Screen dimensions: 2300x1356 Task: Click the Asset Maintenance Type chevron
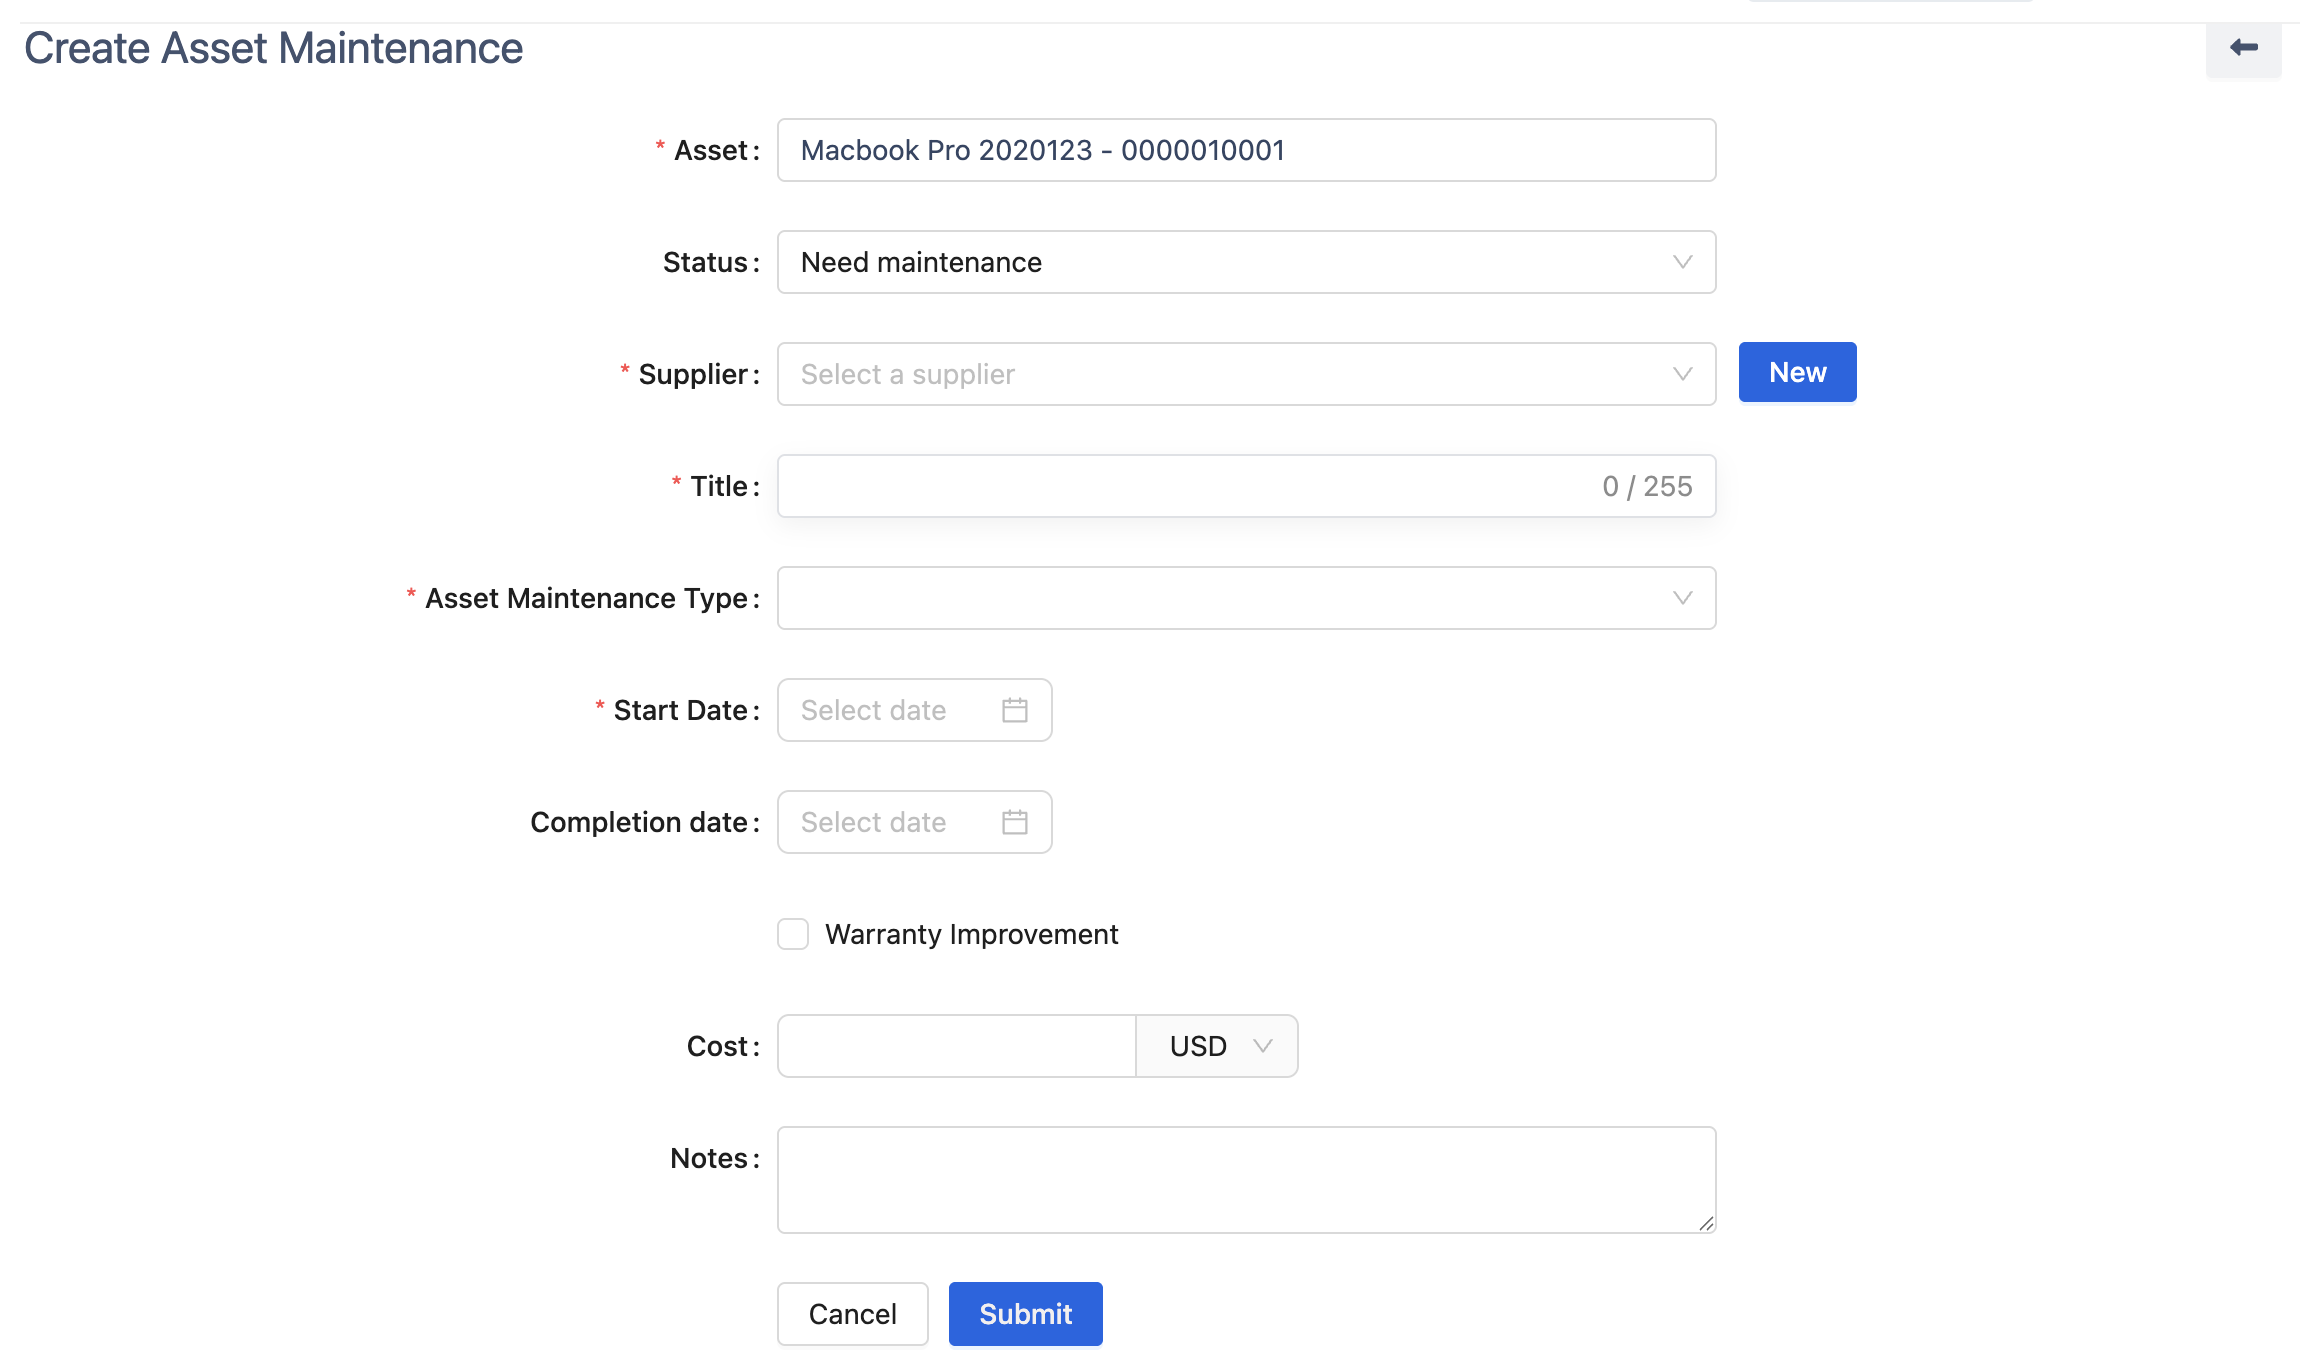pos(1682,598)
